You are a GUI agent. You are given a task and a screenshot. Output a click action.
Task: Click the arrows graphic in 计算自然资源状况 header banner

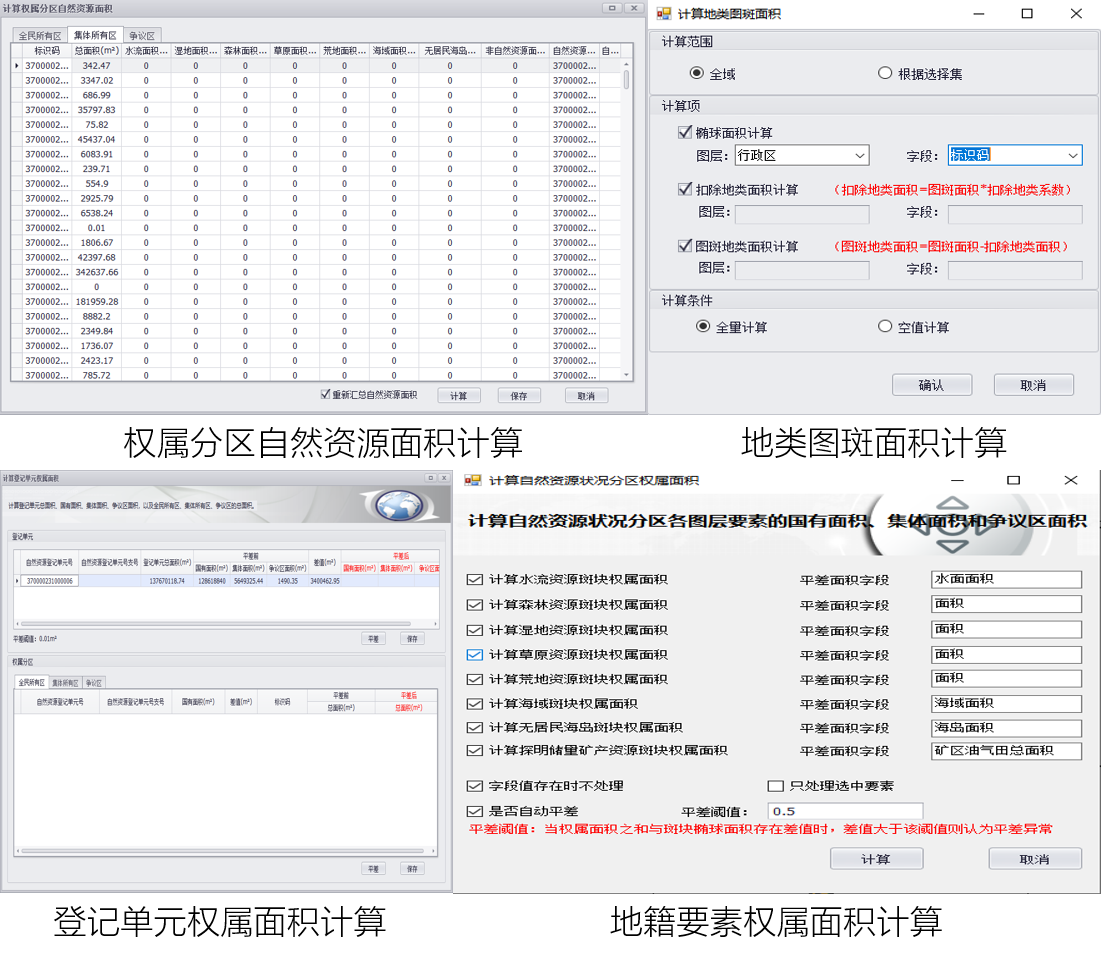click(954, 525)
